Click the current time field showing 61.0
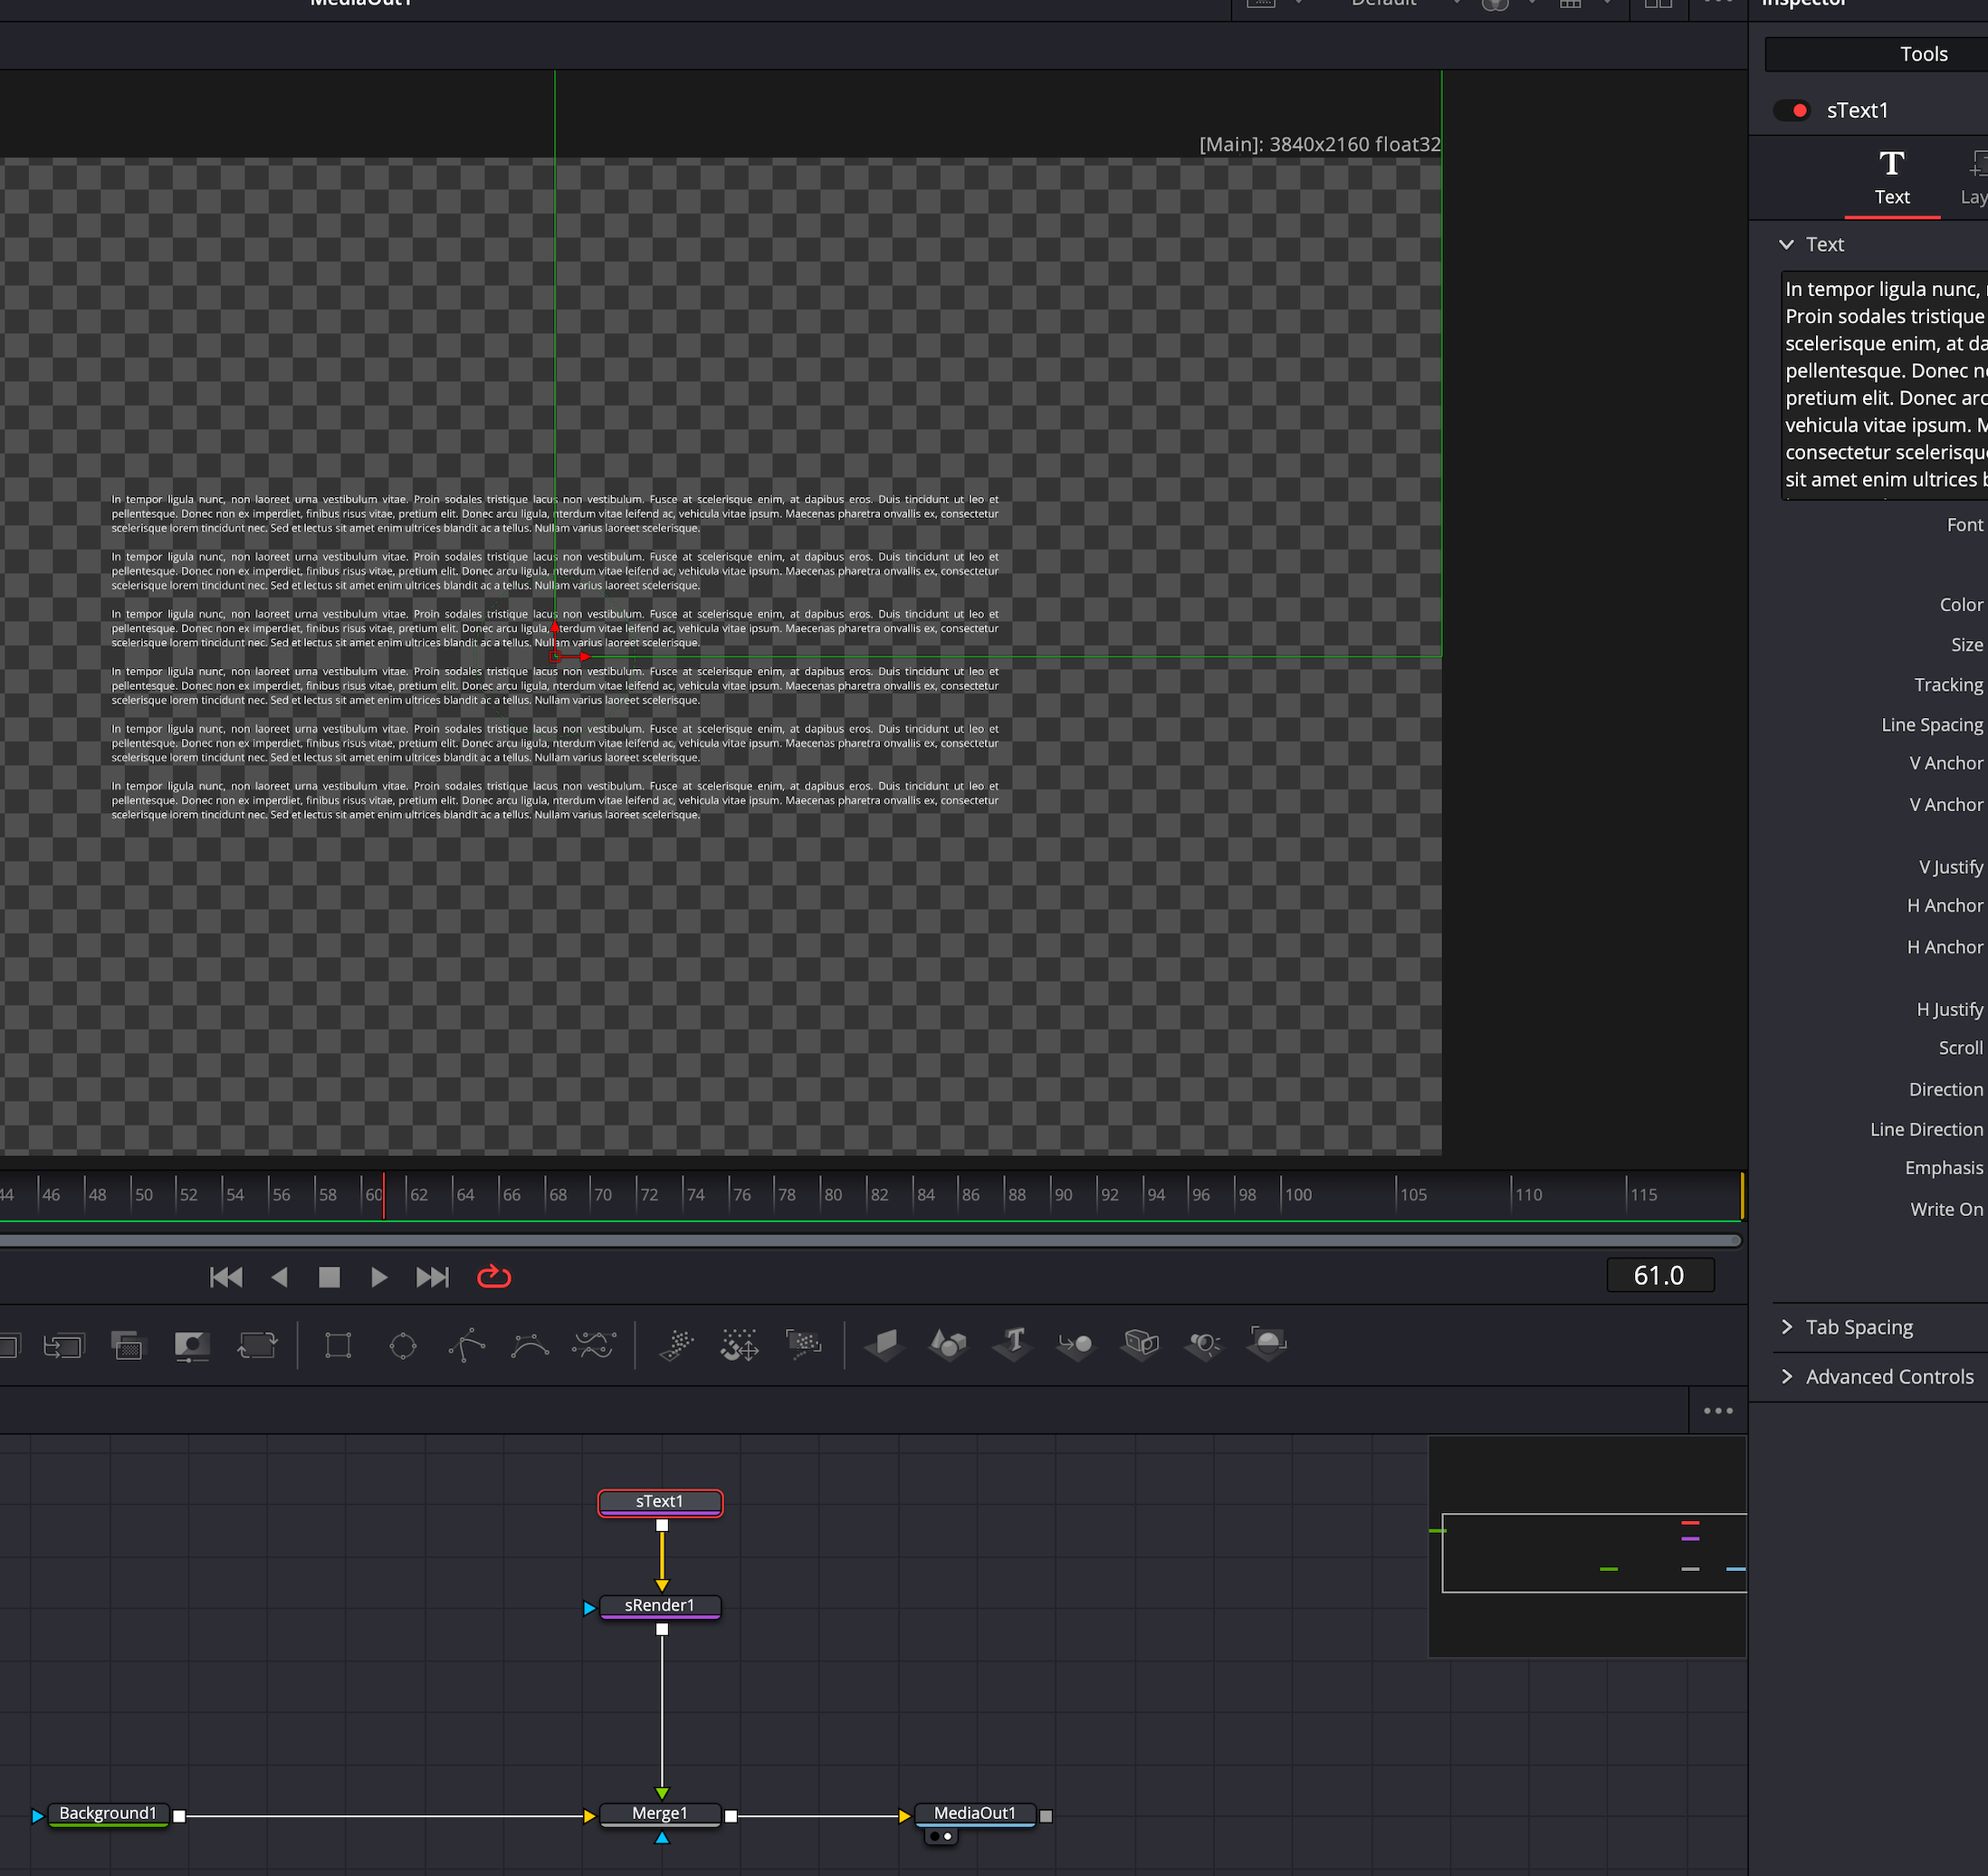 pyautogui.click(x=1660, y=1275)
